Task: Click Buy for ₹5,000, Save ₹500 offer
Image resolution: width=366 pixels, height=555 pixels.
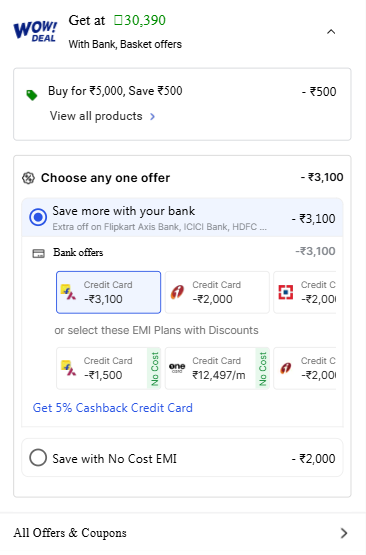Action: [115, 91]
